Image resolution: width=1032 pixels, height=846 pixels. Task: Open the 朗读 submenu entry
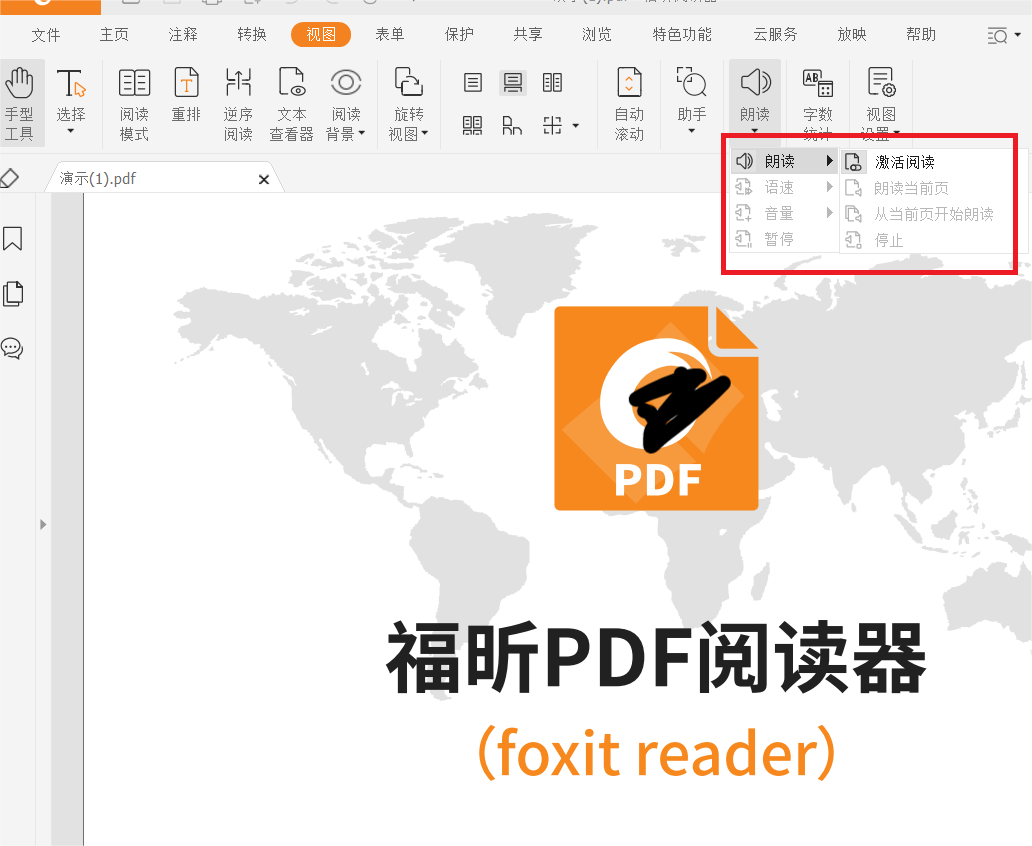tap(784, 161)
